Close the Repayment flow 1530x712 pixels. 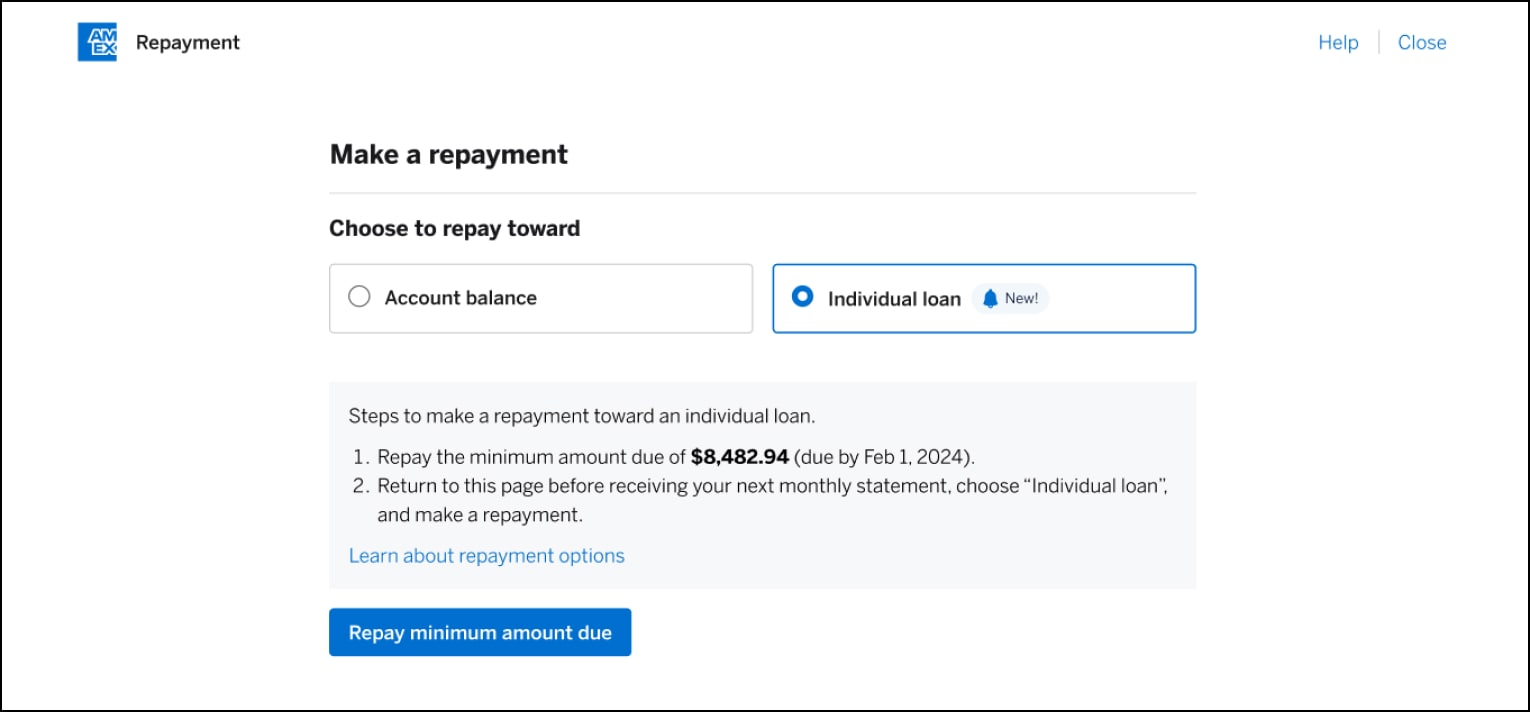click(1422, 42)
